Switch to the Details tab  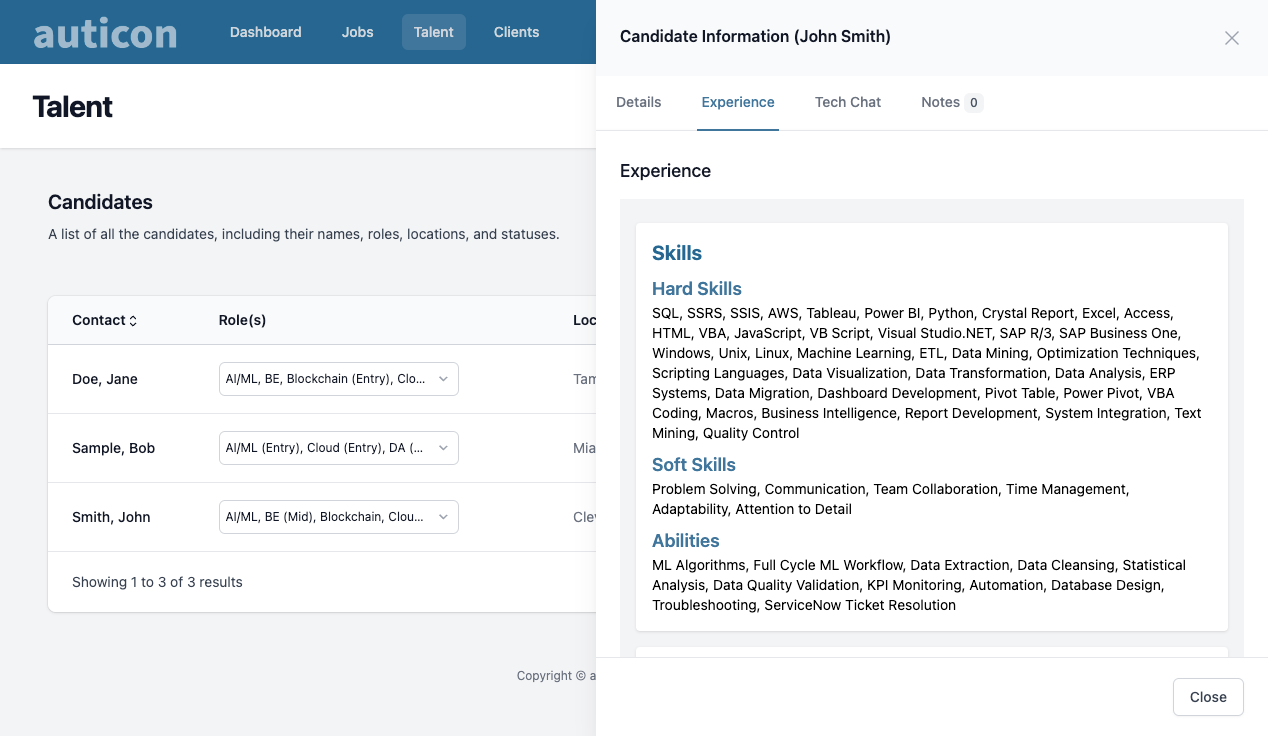pyautogui.click(x=638, y=102)
